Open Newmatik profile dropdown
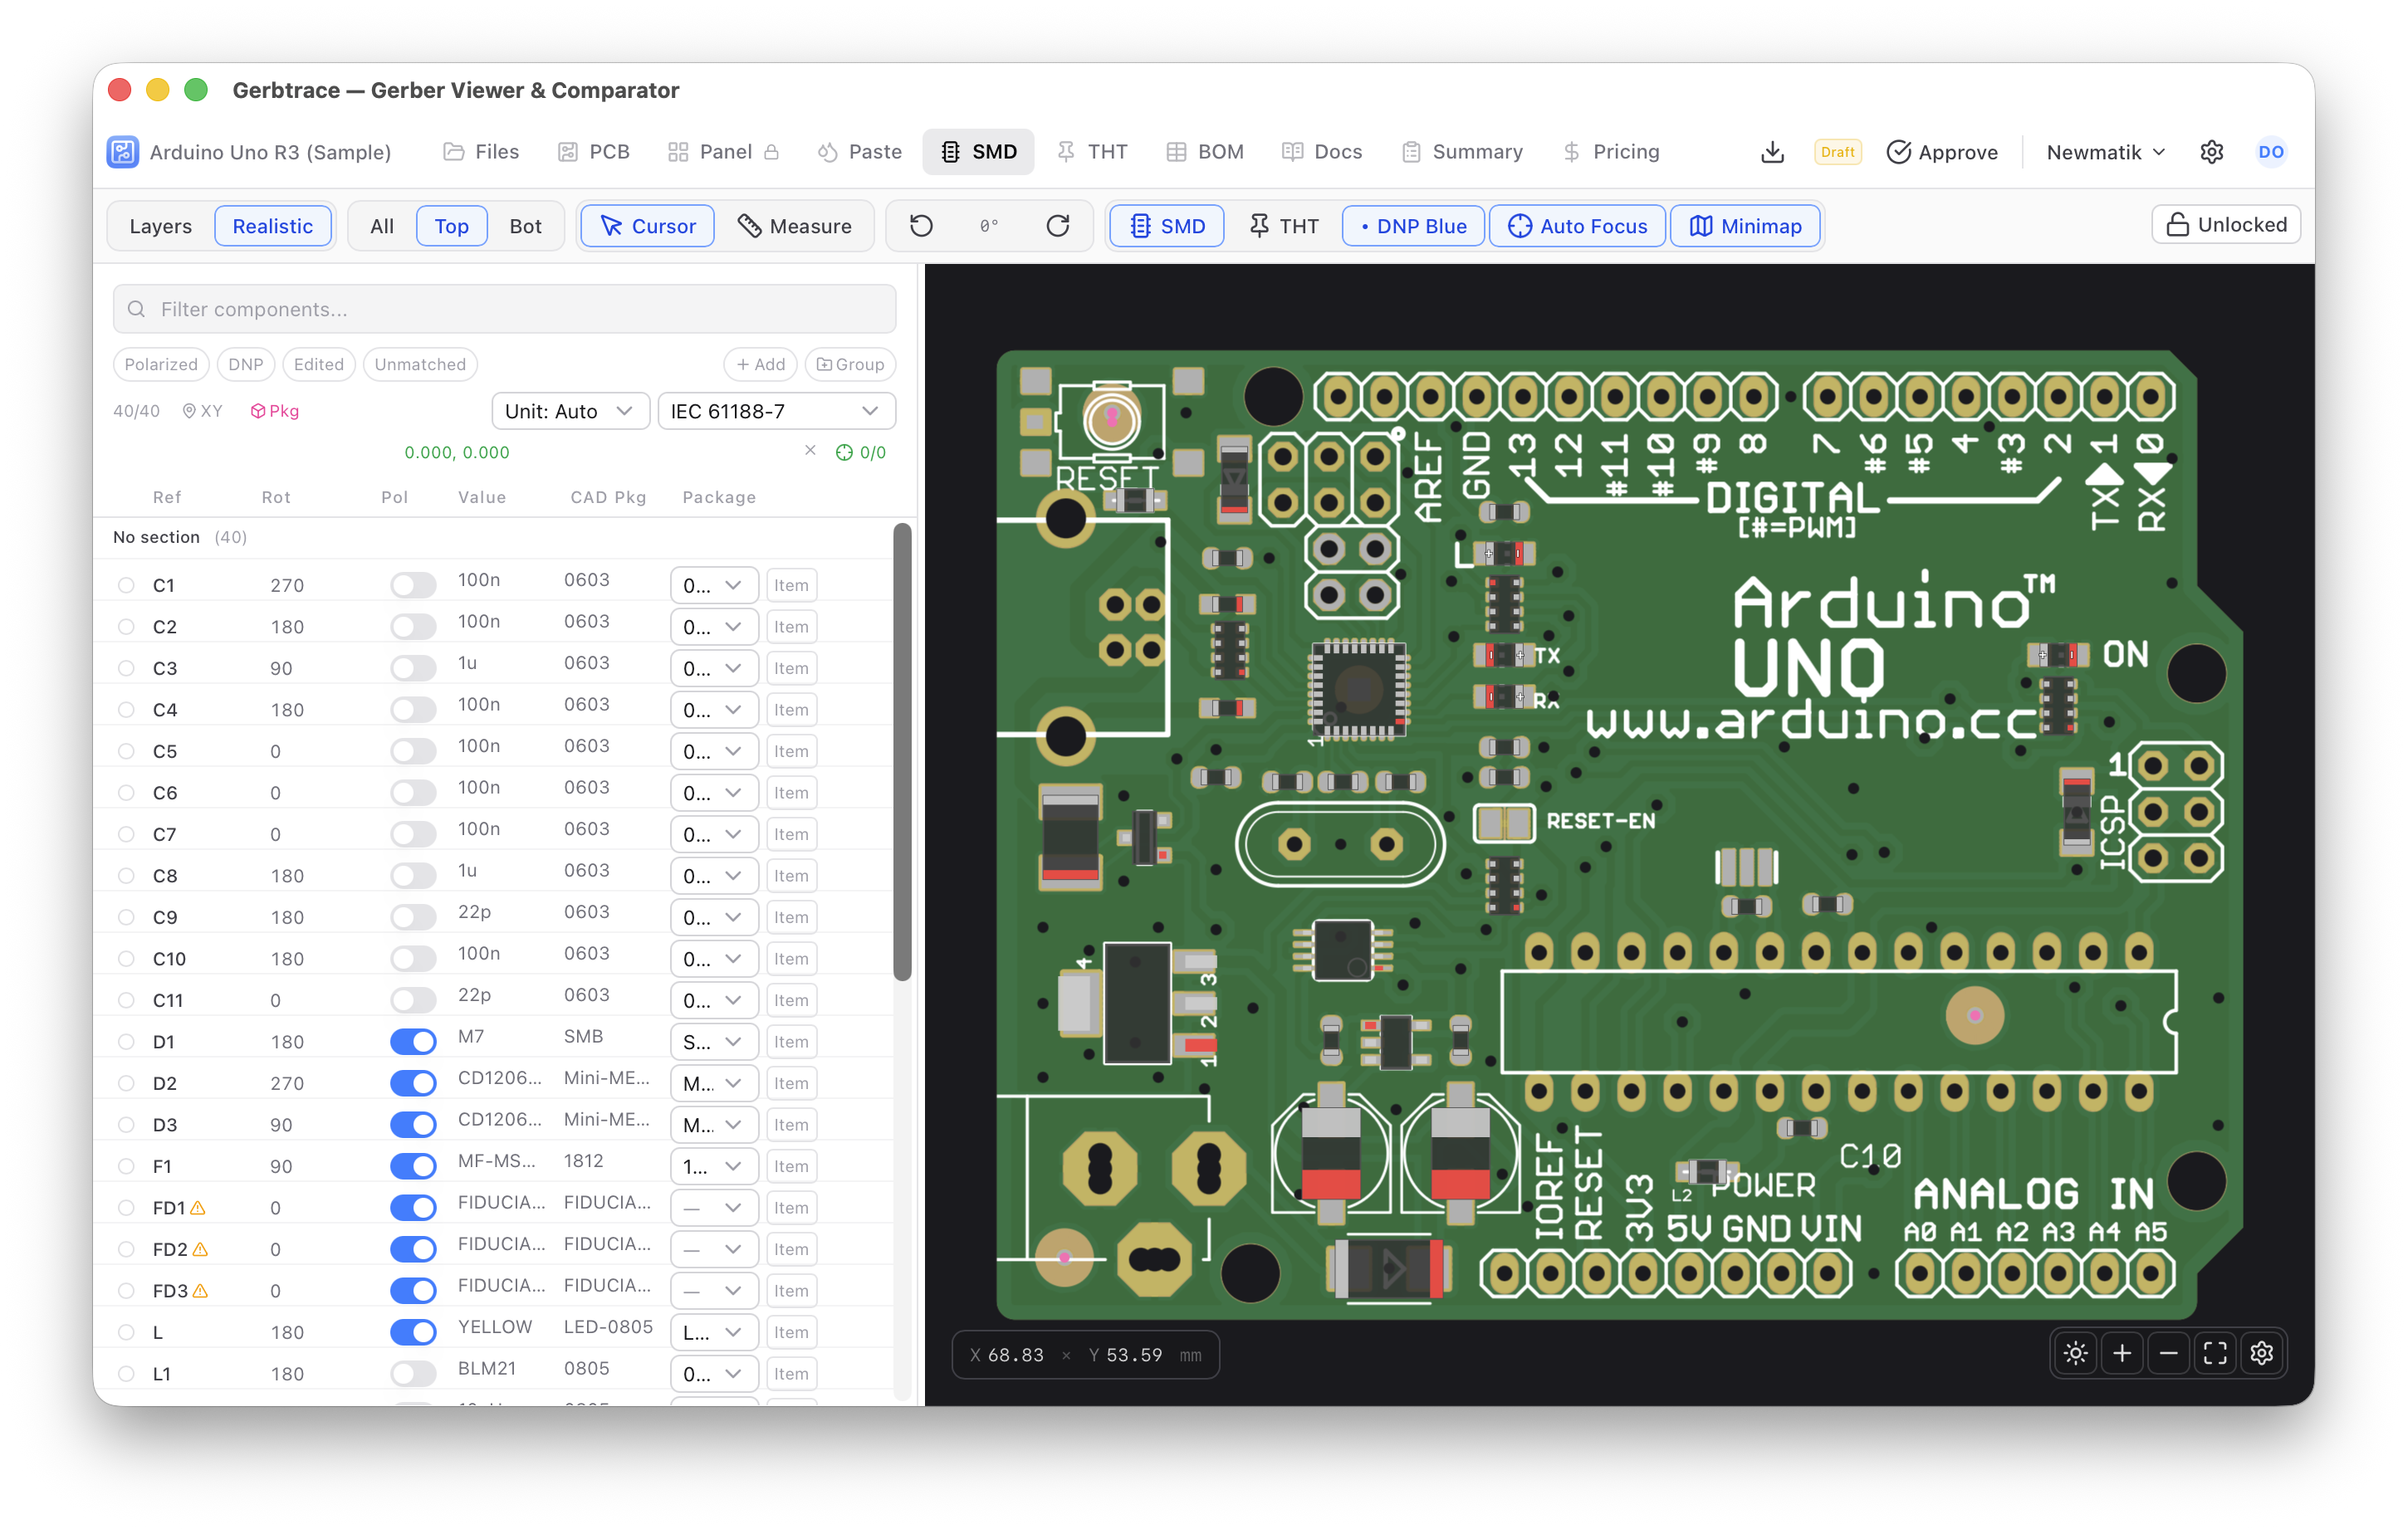The image size is (2408, 1529). tap(2105, 152)
